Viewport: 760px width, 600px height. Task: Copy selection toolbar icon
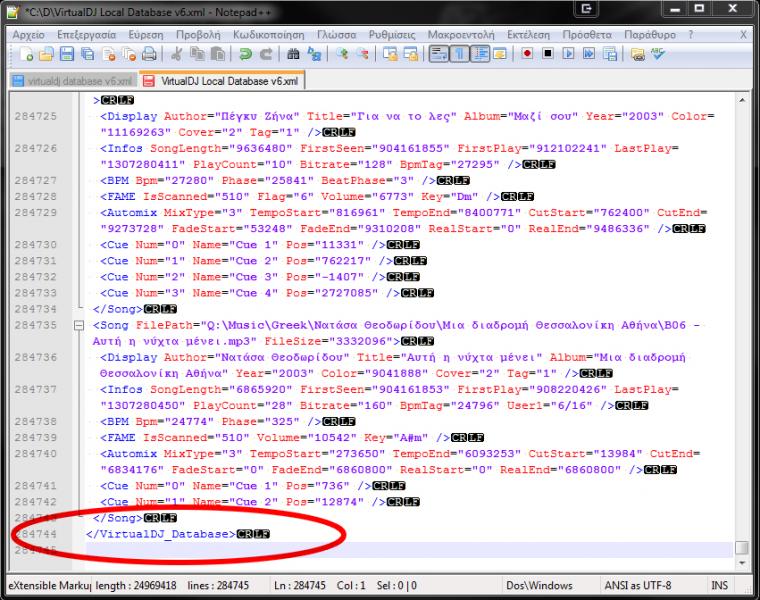pos(197,54)
